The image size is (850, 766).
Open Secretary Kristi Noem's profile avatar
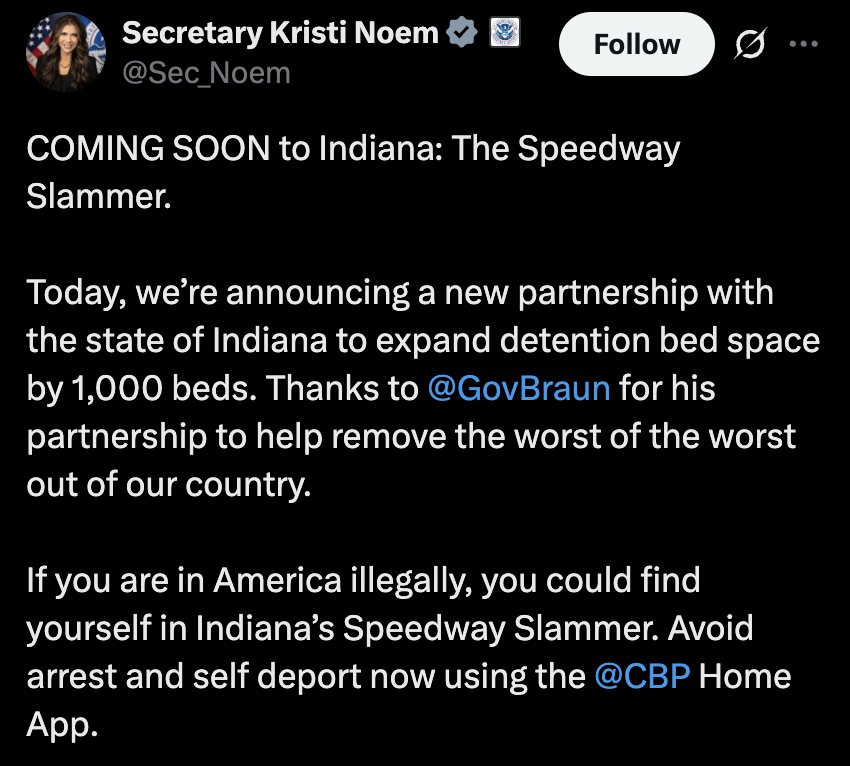coord(66,52)
